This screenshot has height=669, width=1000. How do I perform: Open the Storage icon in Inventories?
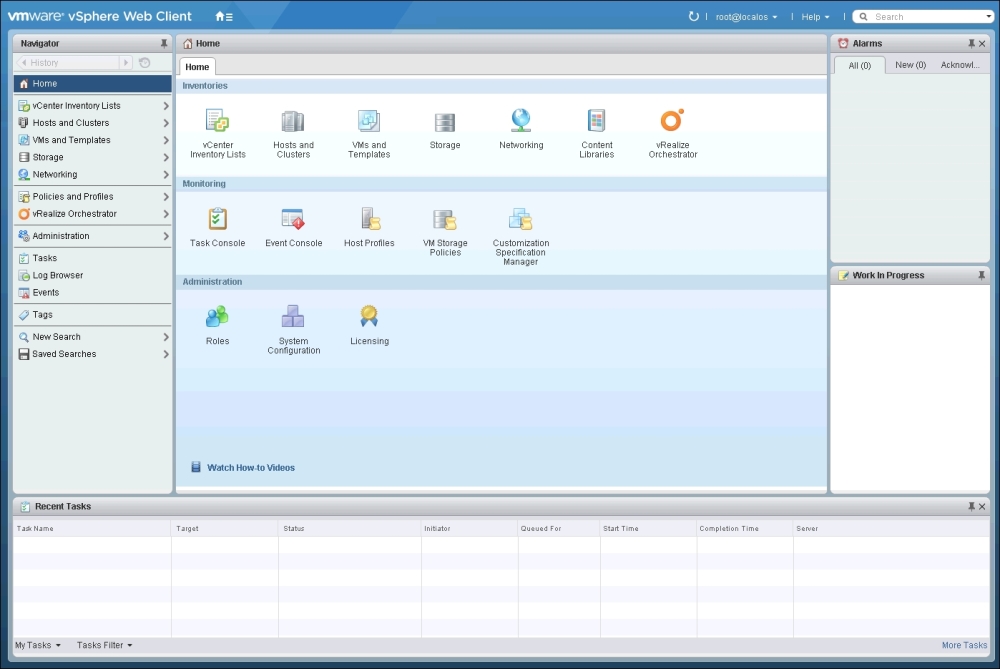445,122
